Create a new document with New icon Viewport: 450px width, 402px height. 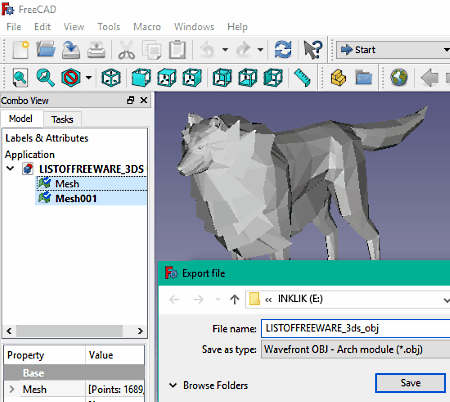click(21, 50)
